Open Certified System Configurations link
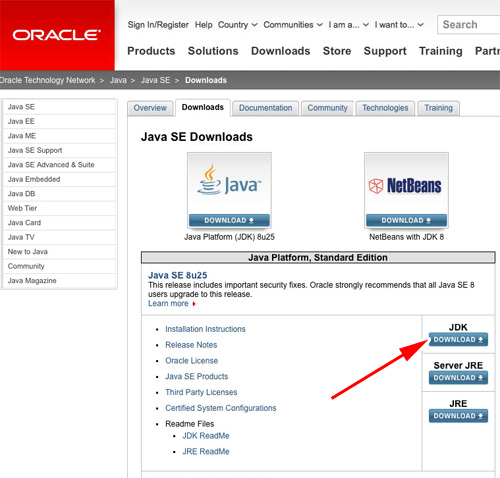 [x=221, y=408]
